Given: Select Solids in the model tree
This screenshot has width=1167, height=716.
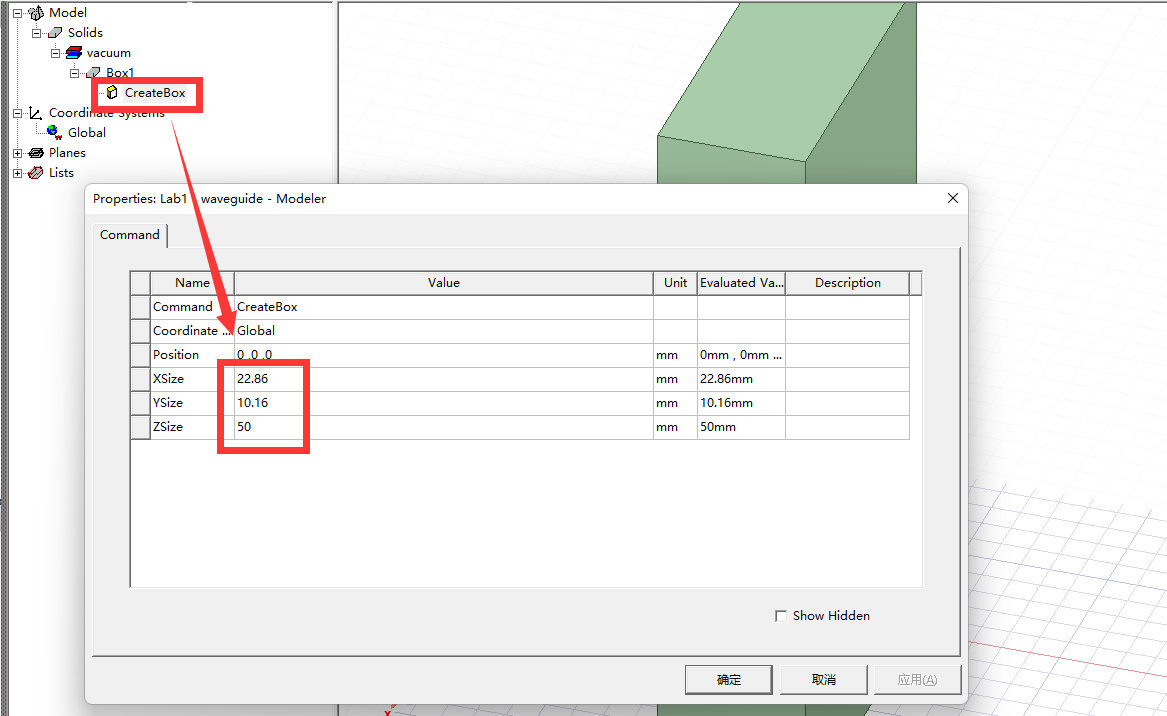Looking at the screenshot, I should pyautogui.click(x=86, y=33).
